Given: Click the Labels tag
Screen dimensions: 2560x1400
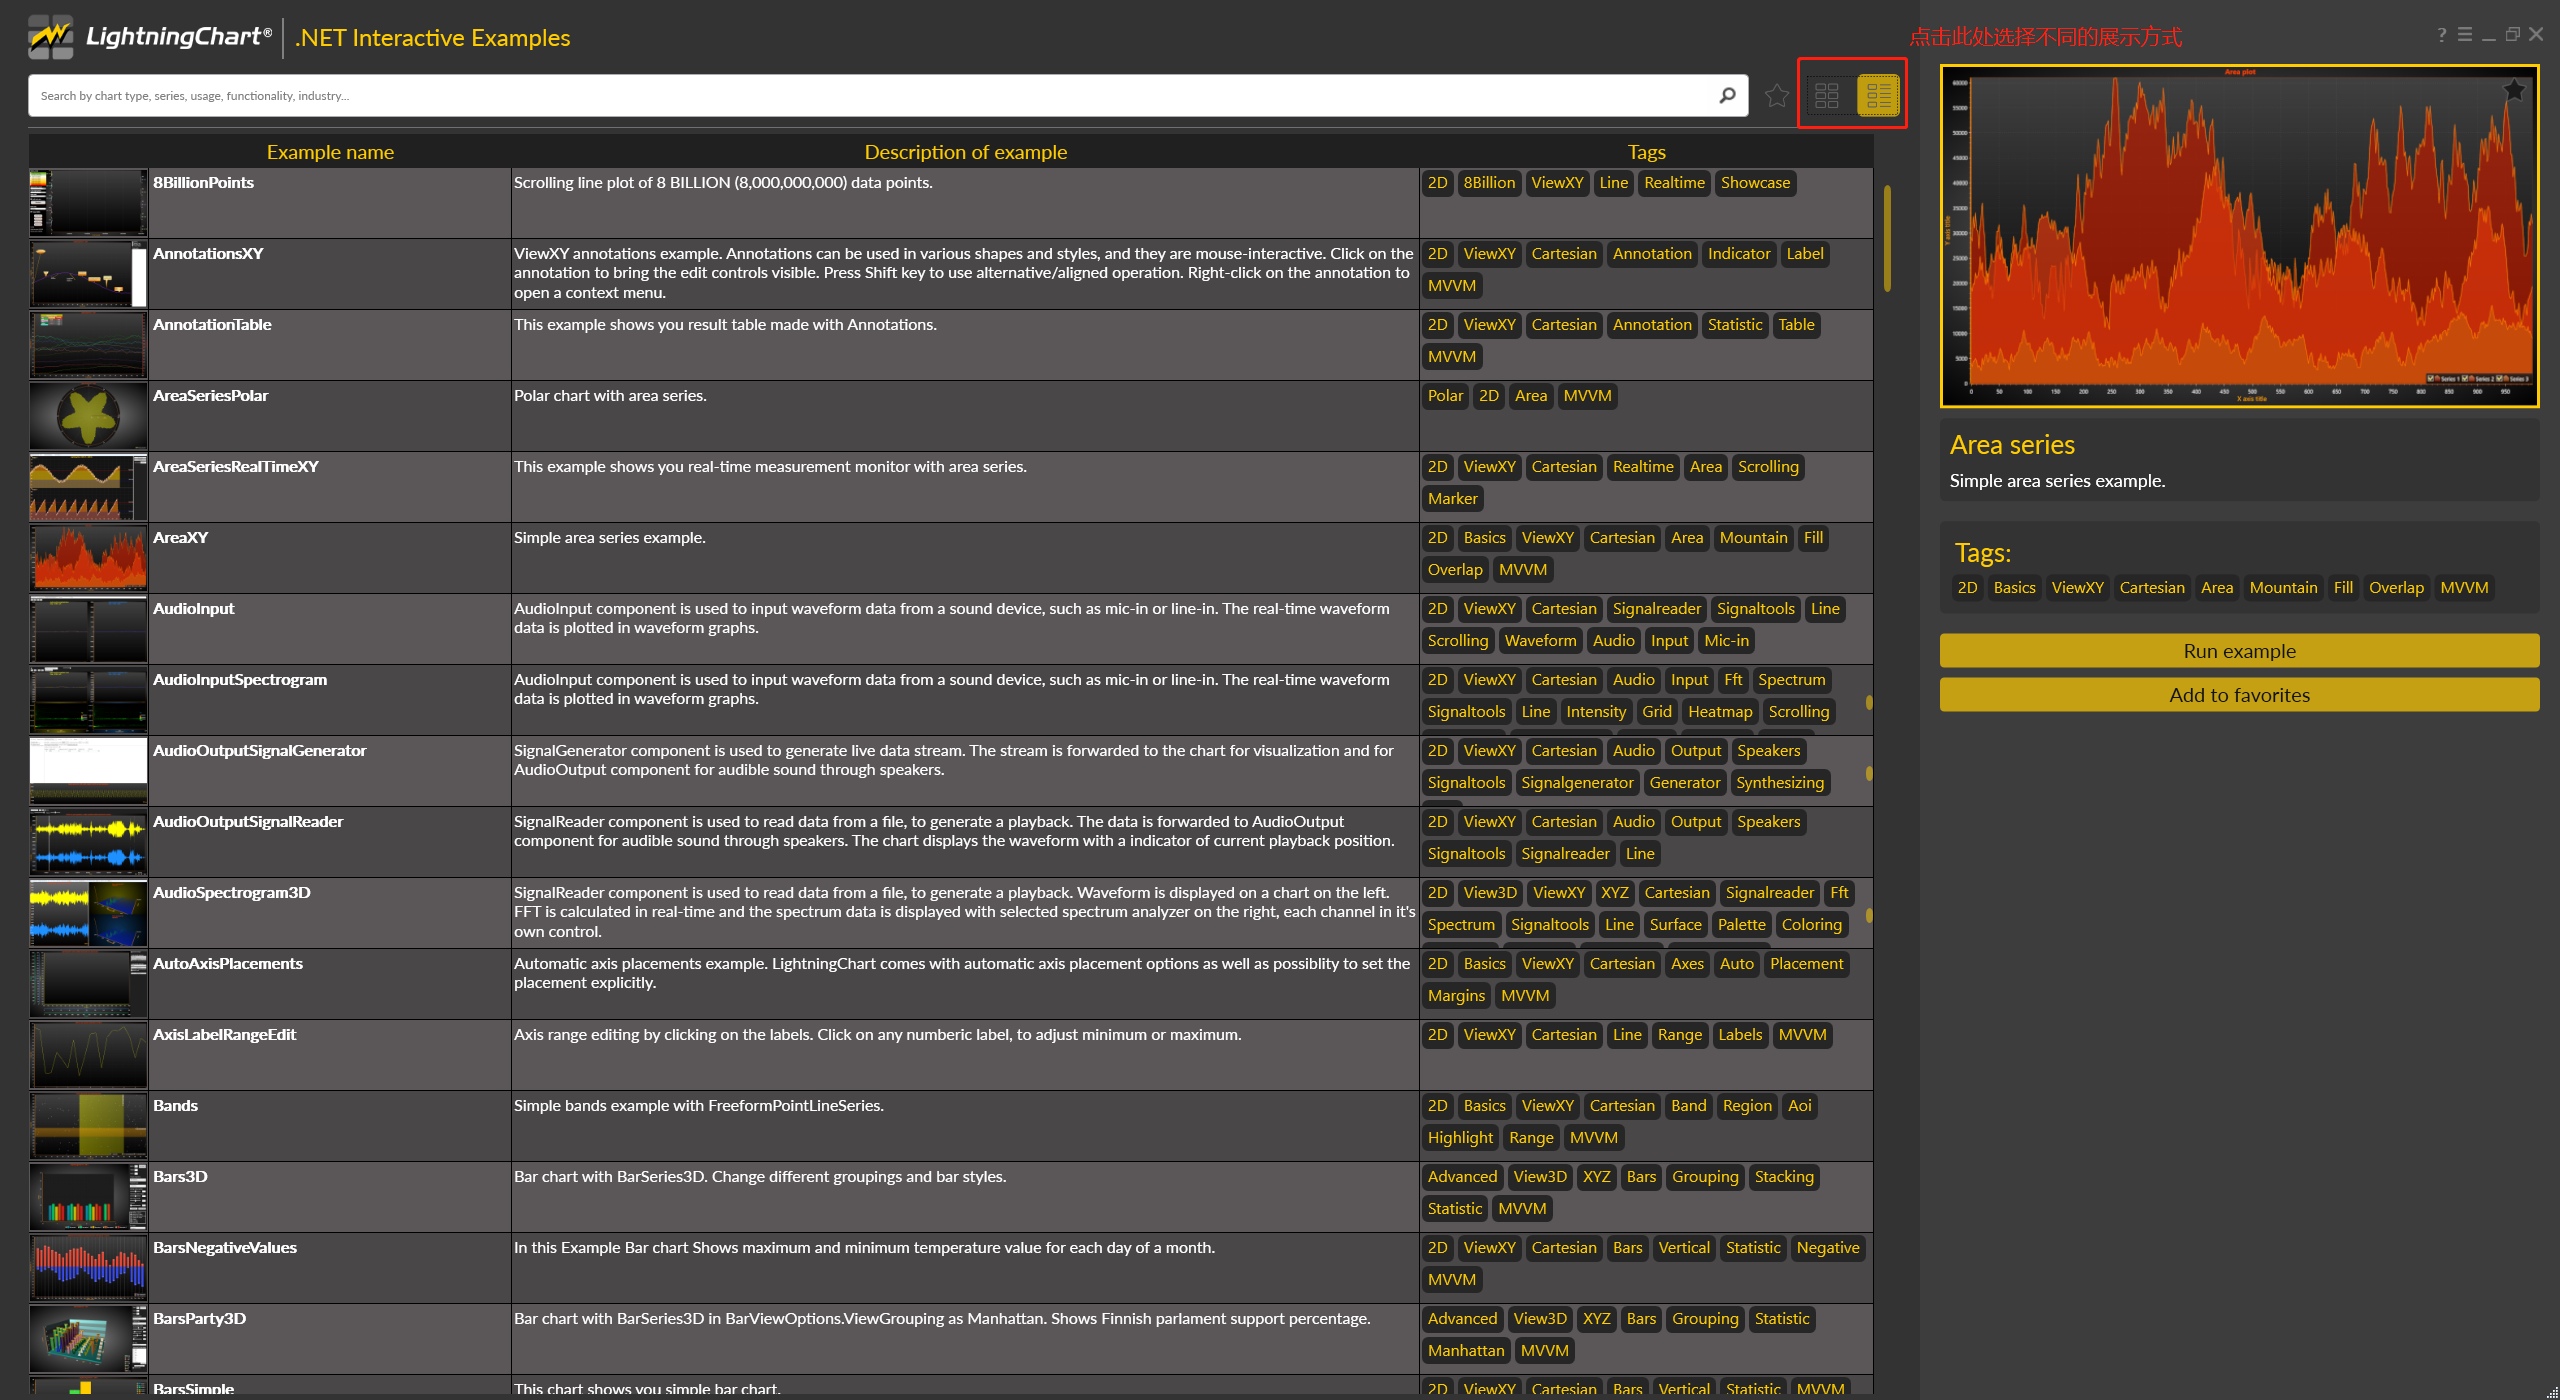Looking at the screenshot, I should point(1740,1035).
